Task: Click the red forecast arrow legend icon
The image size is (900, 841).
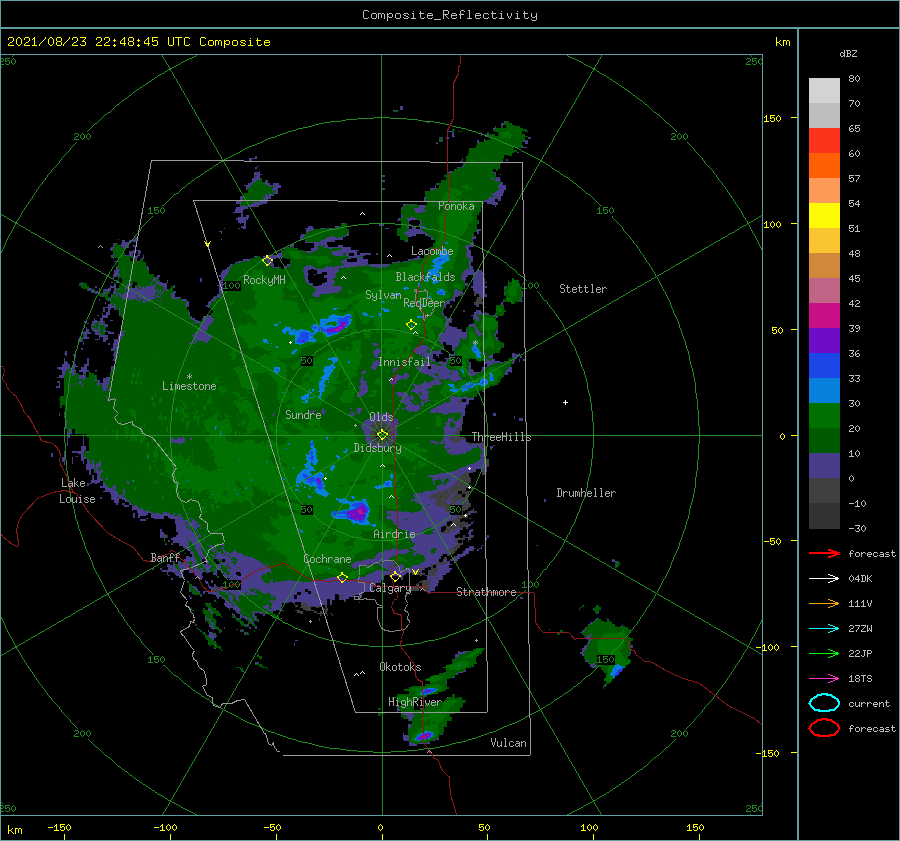Action: (824, 553)
